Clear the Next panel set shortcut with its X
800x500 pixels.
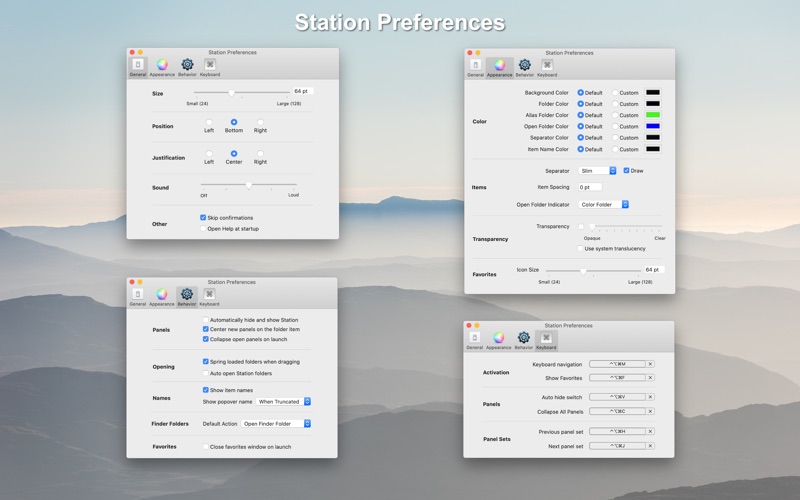651,445
